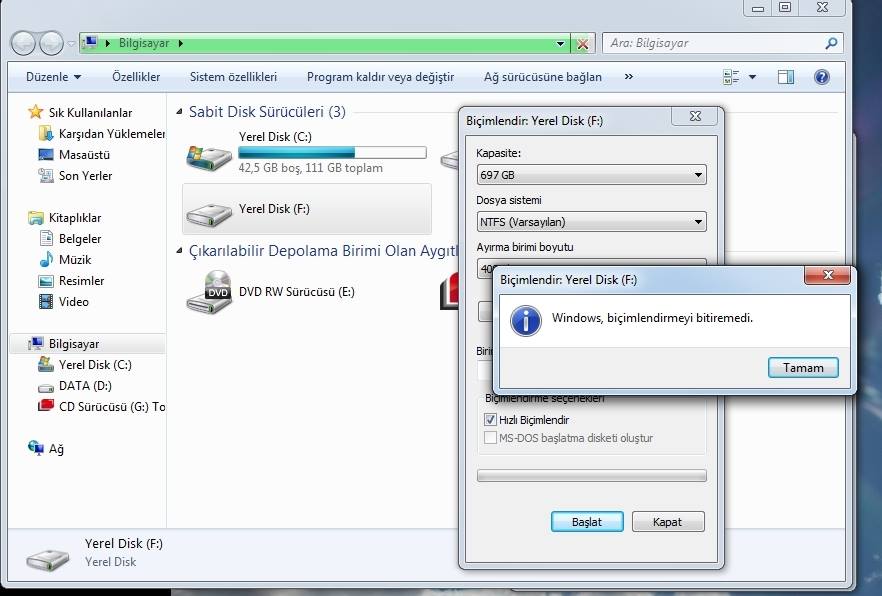Show more toolbar commands with the double chevron

[628, 76]
